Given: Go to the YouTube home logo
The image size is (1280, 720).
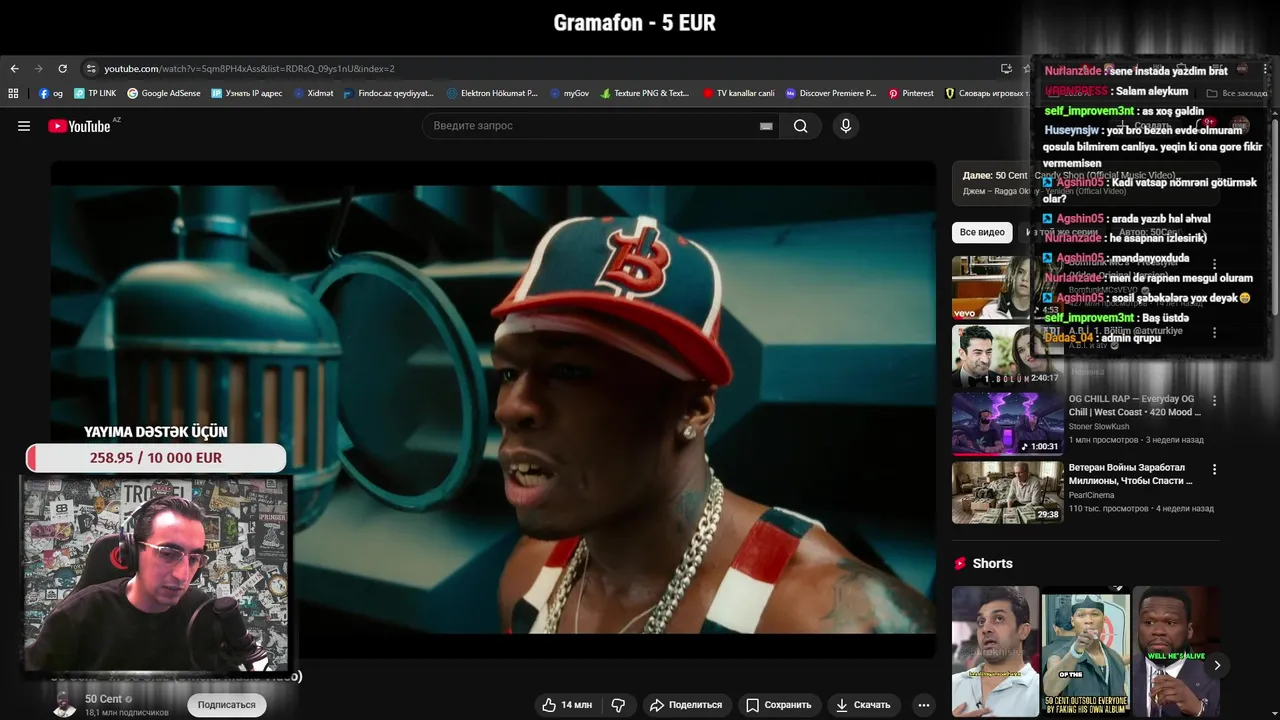Looking at the screenshot, I should coord(79,126).
